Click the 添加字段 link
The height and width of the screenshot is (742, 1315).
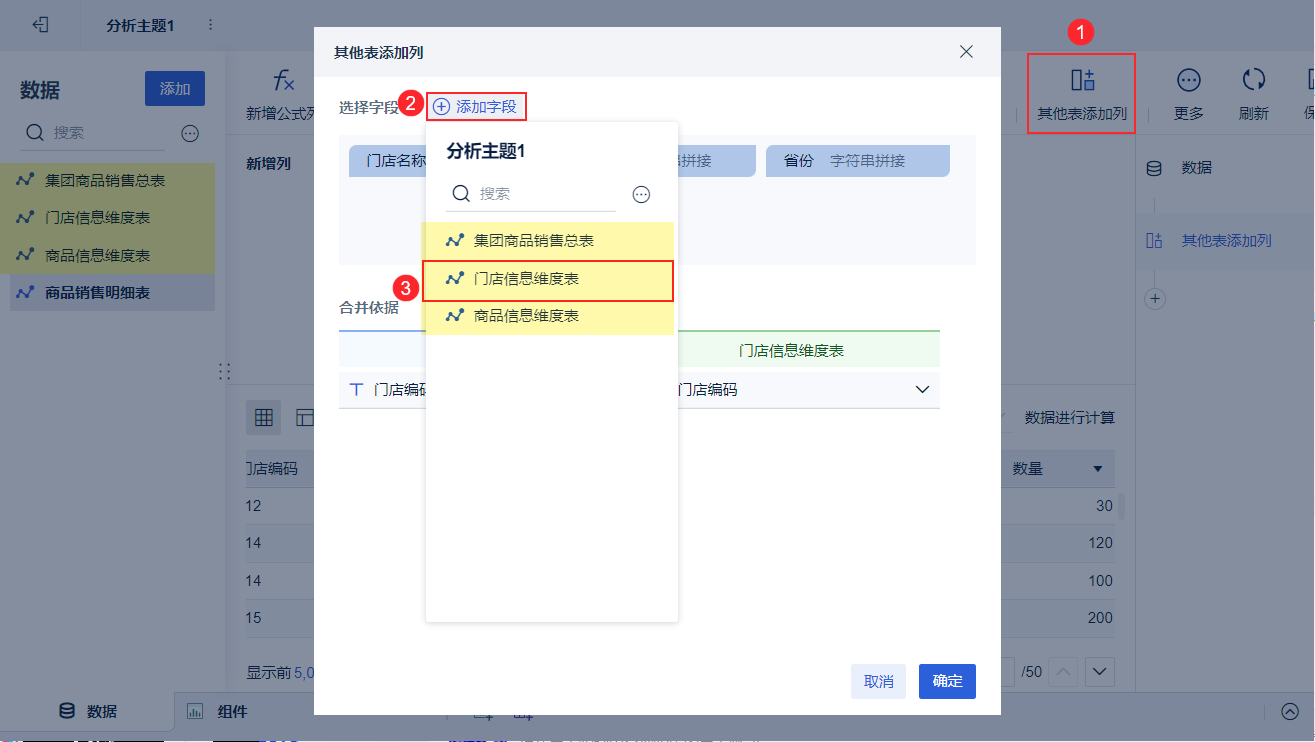coord(477,106)
